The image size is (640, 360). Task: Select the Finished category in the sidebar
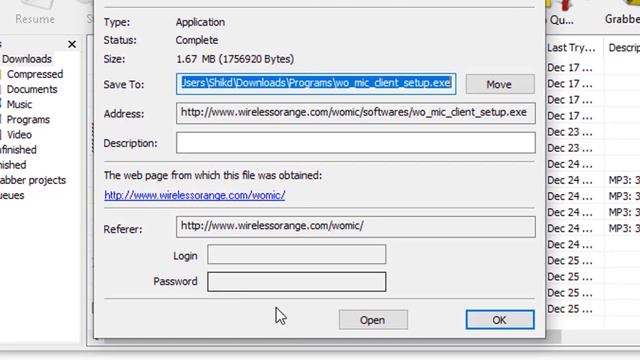13,165
